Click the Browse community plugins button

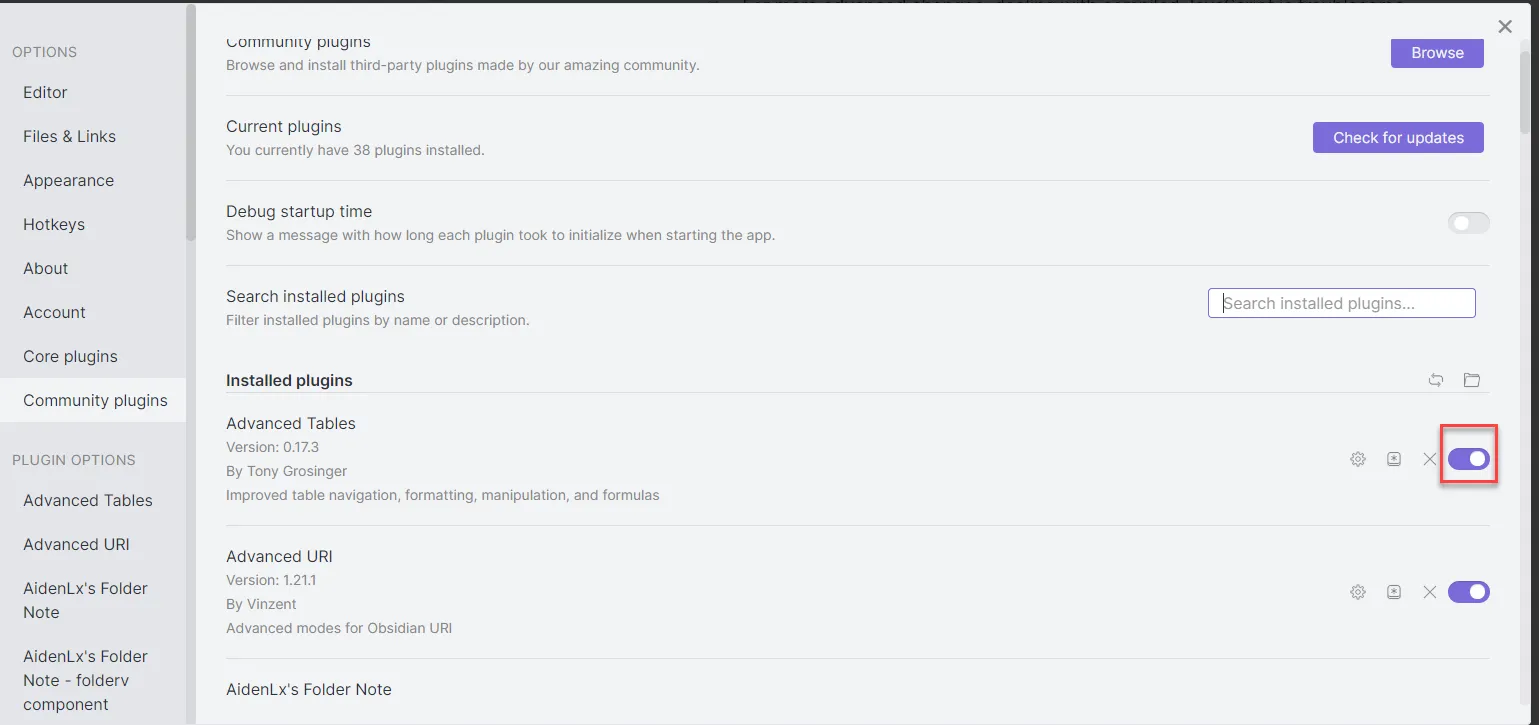[1437, 53]
